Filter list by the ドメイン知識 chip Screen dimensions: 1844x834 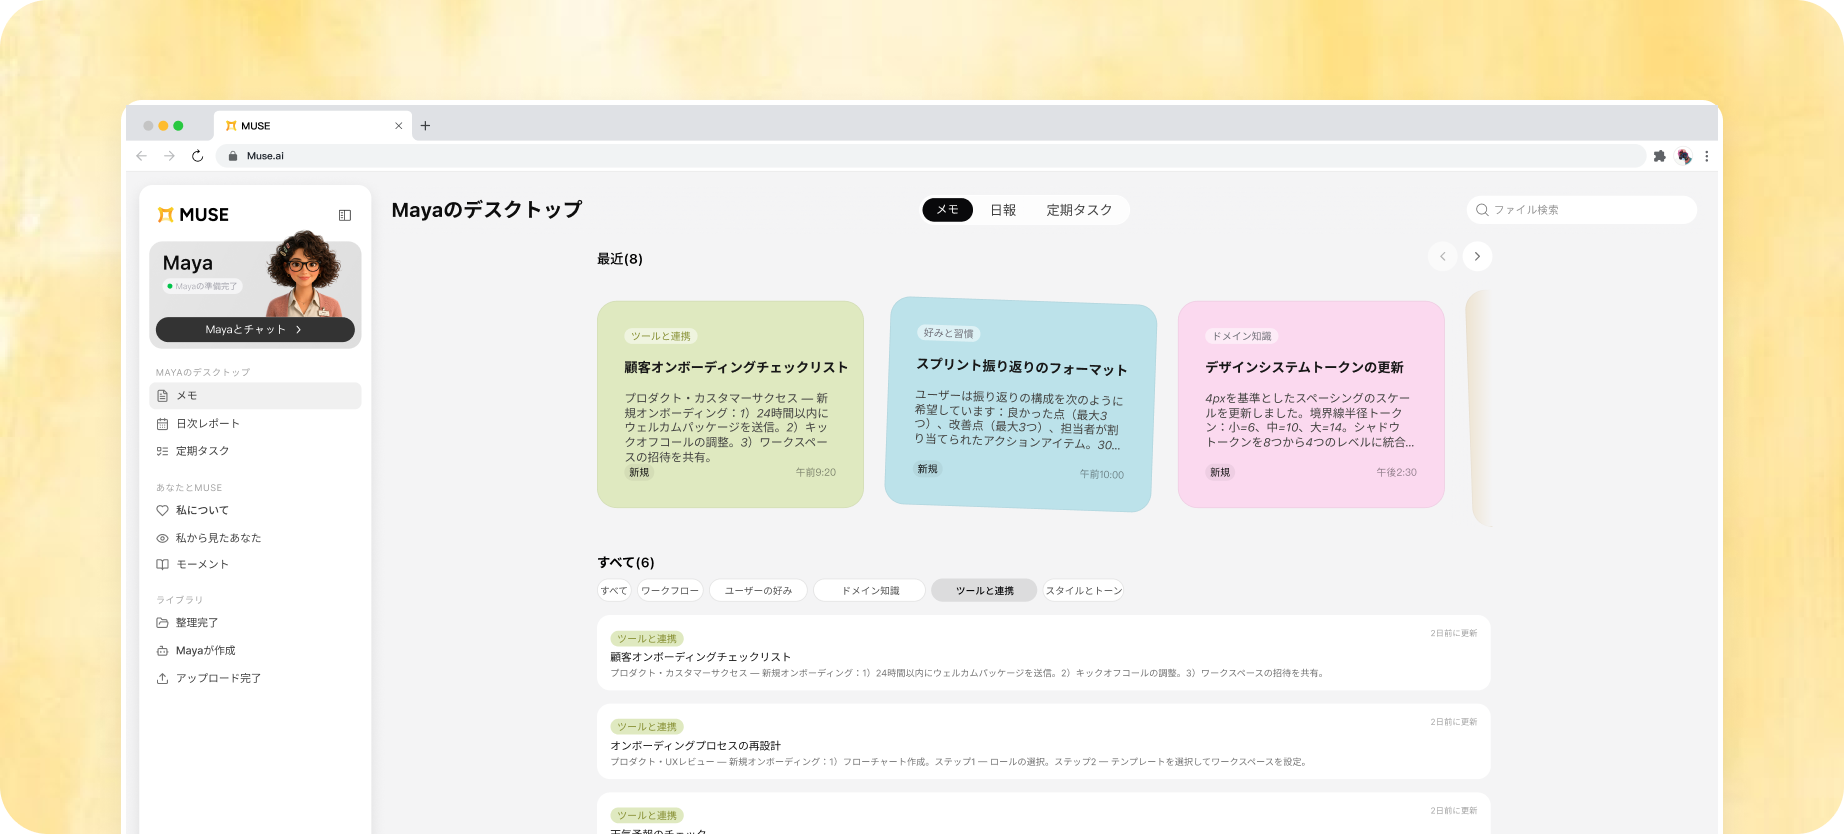pos(870,591)
